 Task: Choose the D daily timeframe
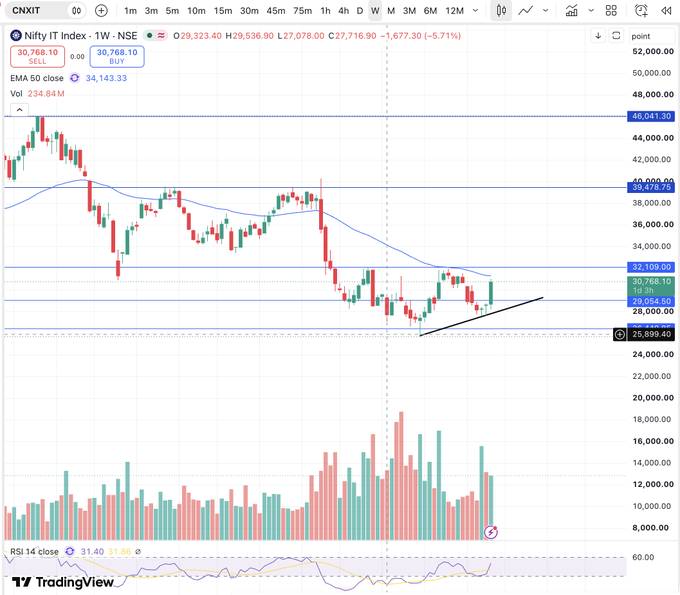(x=360, y=10)
